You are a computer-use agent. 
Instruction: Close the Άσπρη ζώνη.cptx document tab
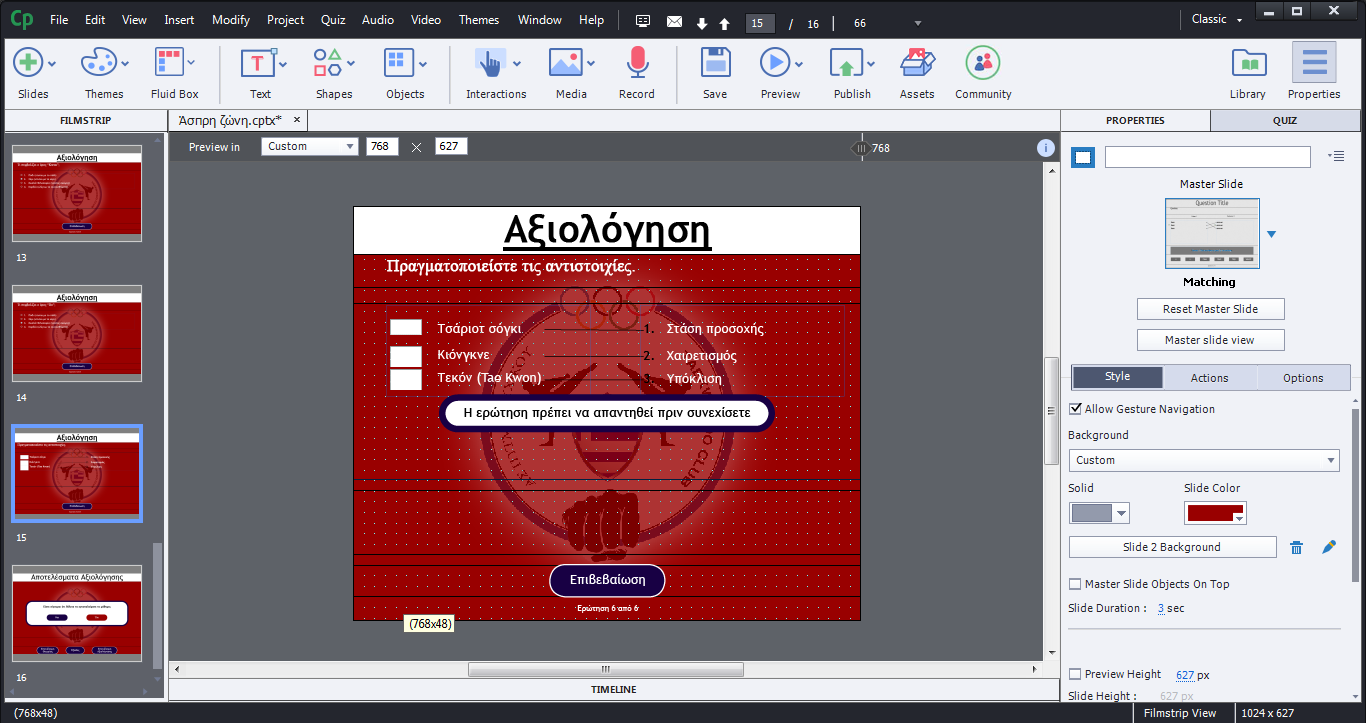click(298, 120)
